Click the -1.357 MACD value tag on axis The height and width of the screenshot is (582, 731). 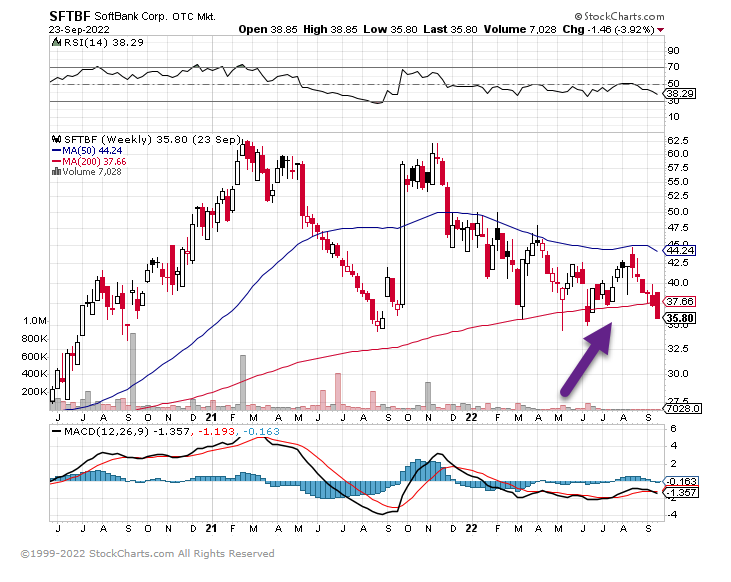click(x=682, y=492)
